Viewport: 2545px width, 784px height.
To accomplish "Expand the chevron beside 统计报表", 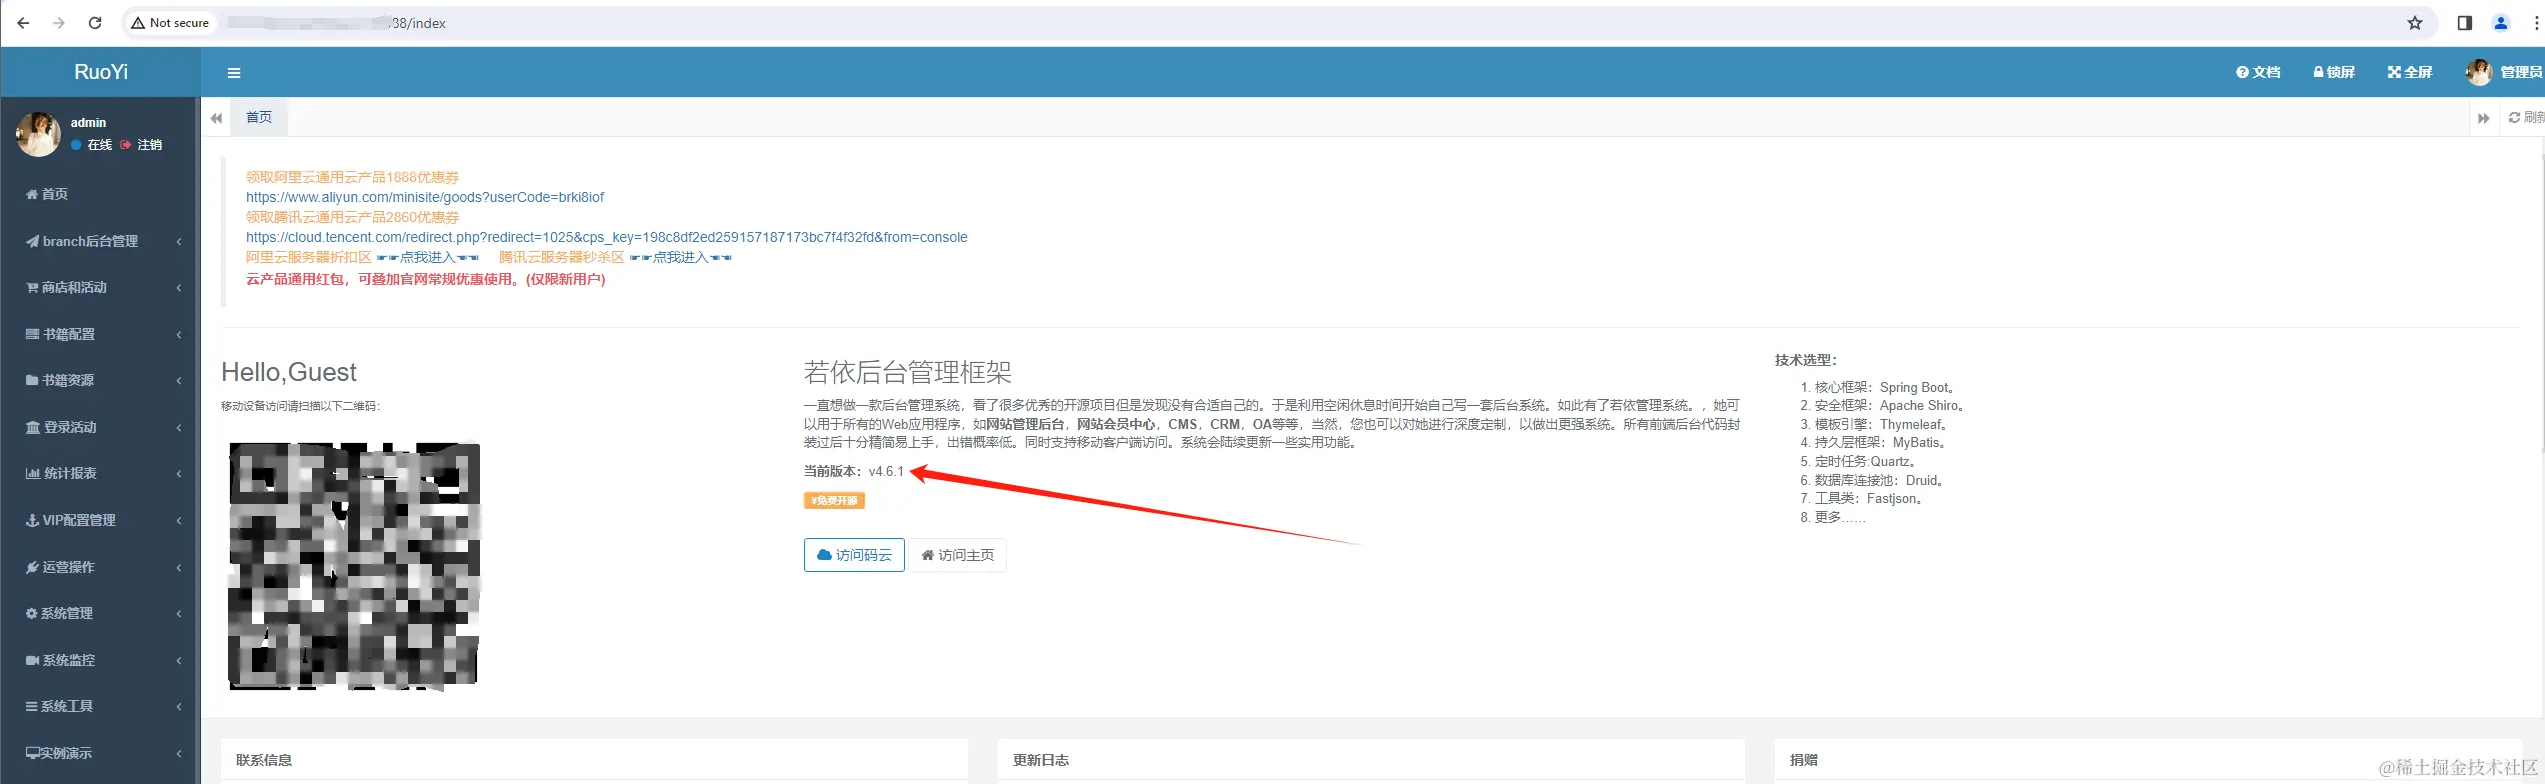I will (x=179, y=474).
